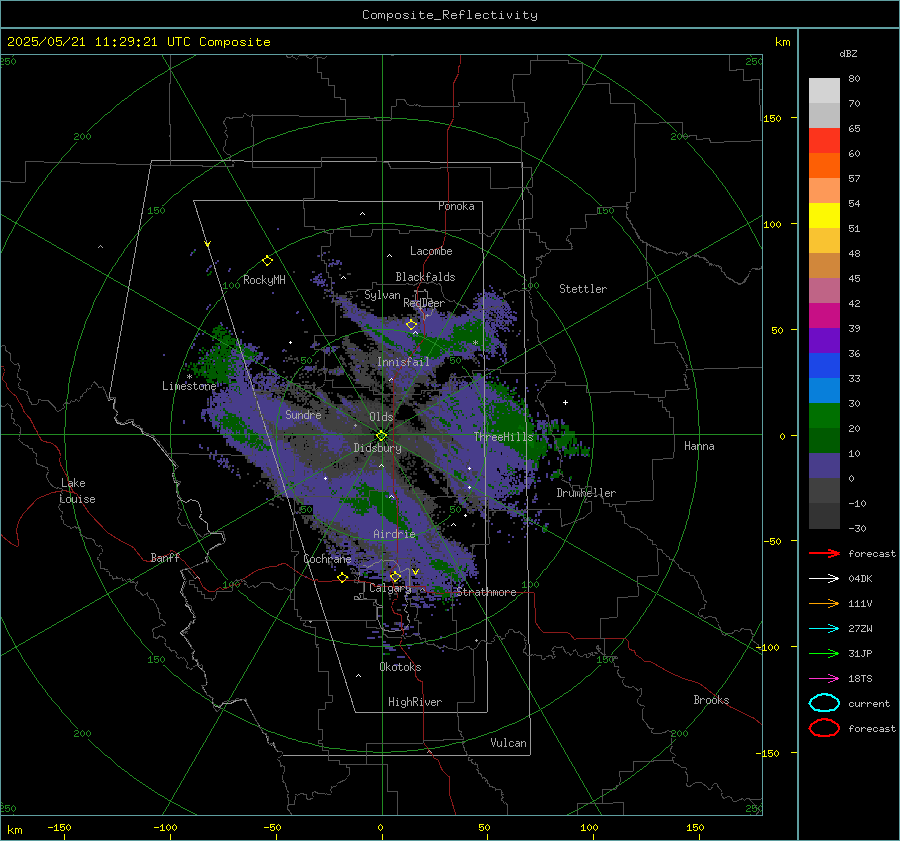Select the dark green 10–20 dBZ swatch
Screen dimensions: 900x841
click(x=824, y=440)
